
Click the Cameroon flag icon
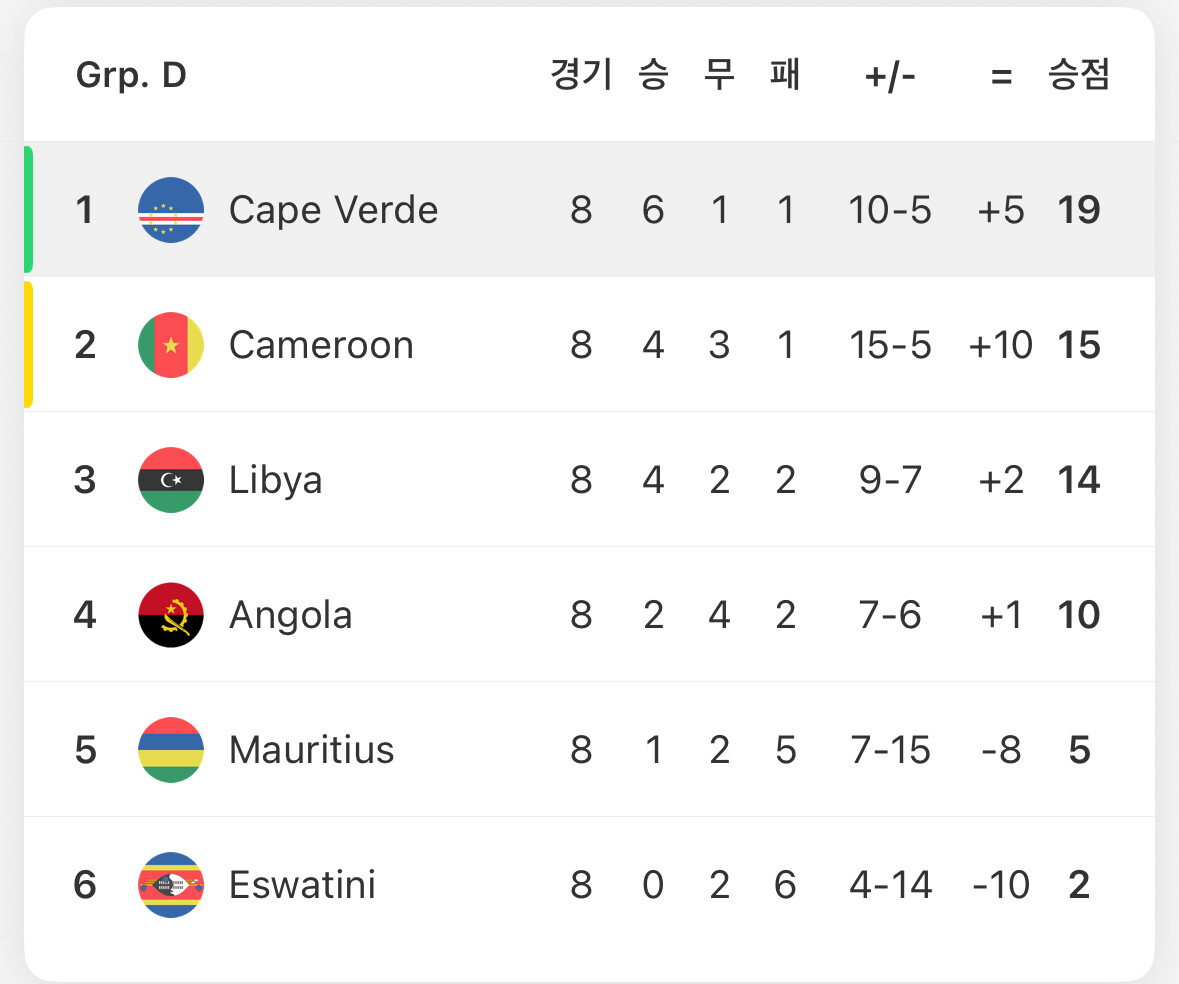pyautogui.click(x=171, y=345)
